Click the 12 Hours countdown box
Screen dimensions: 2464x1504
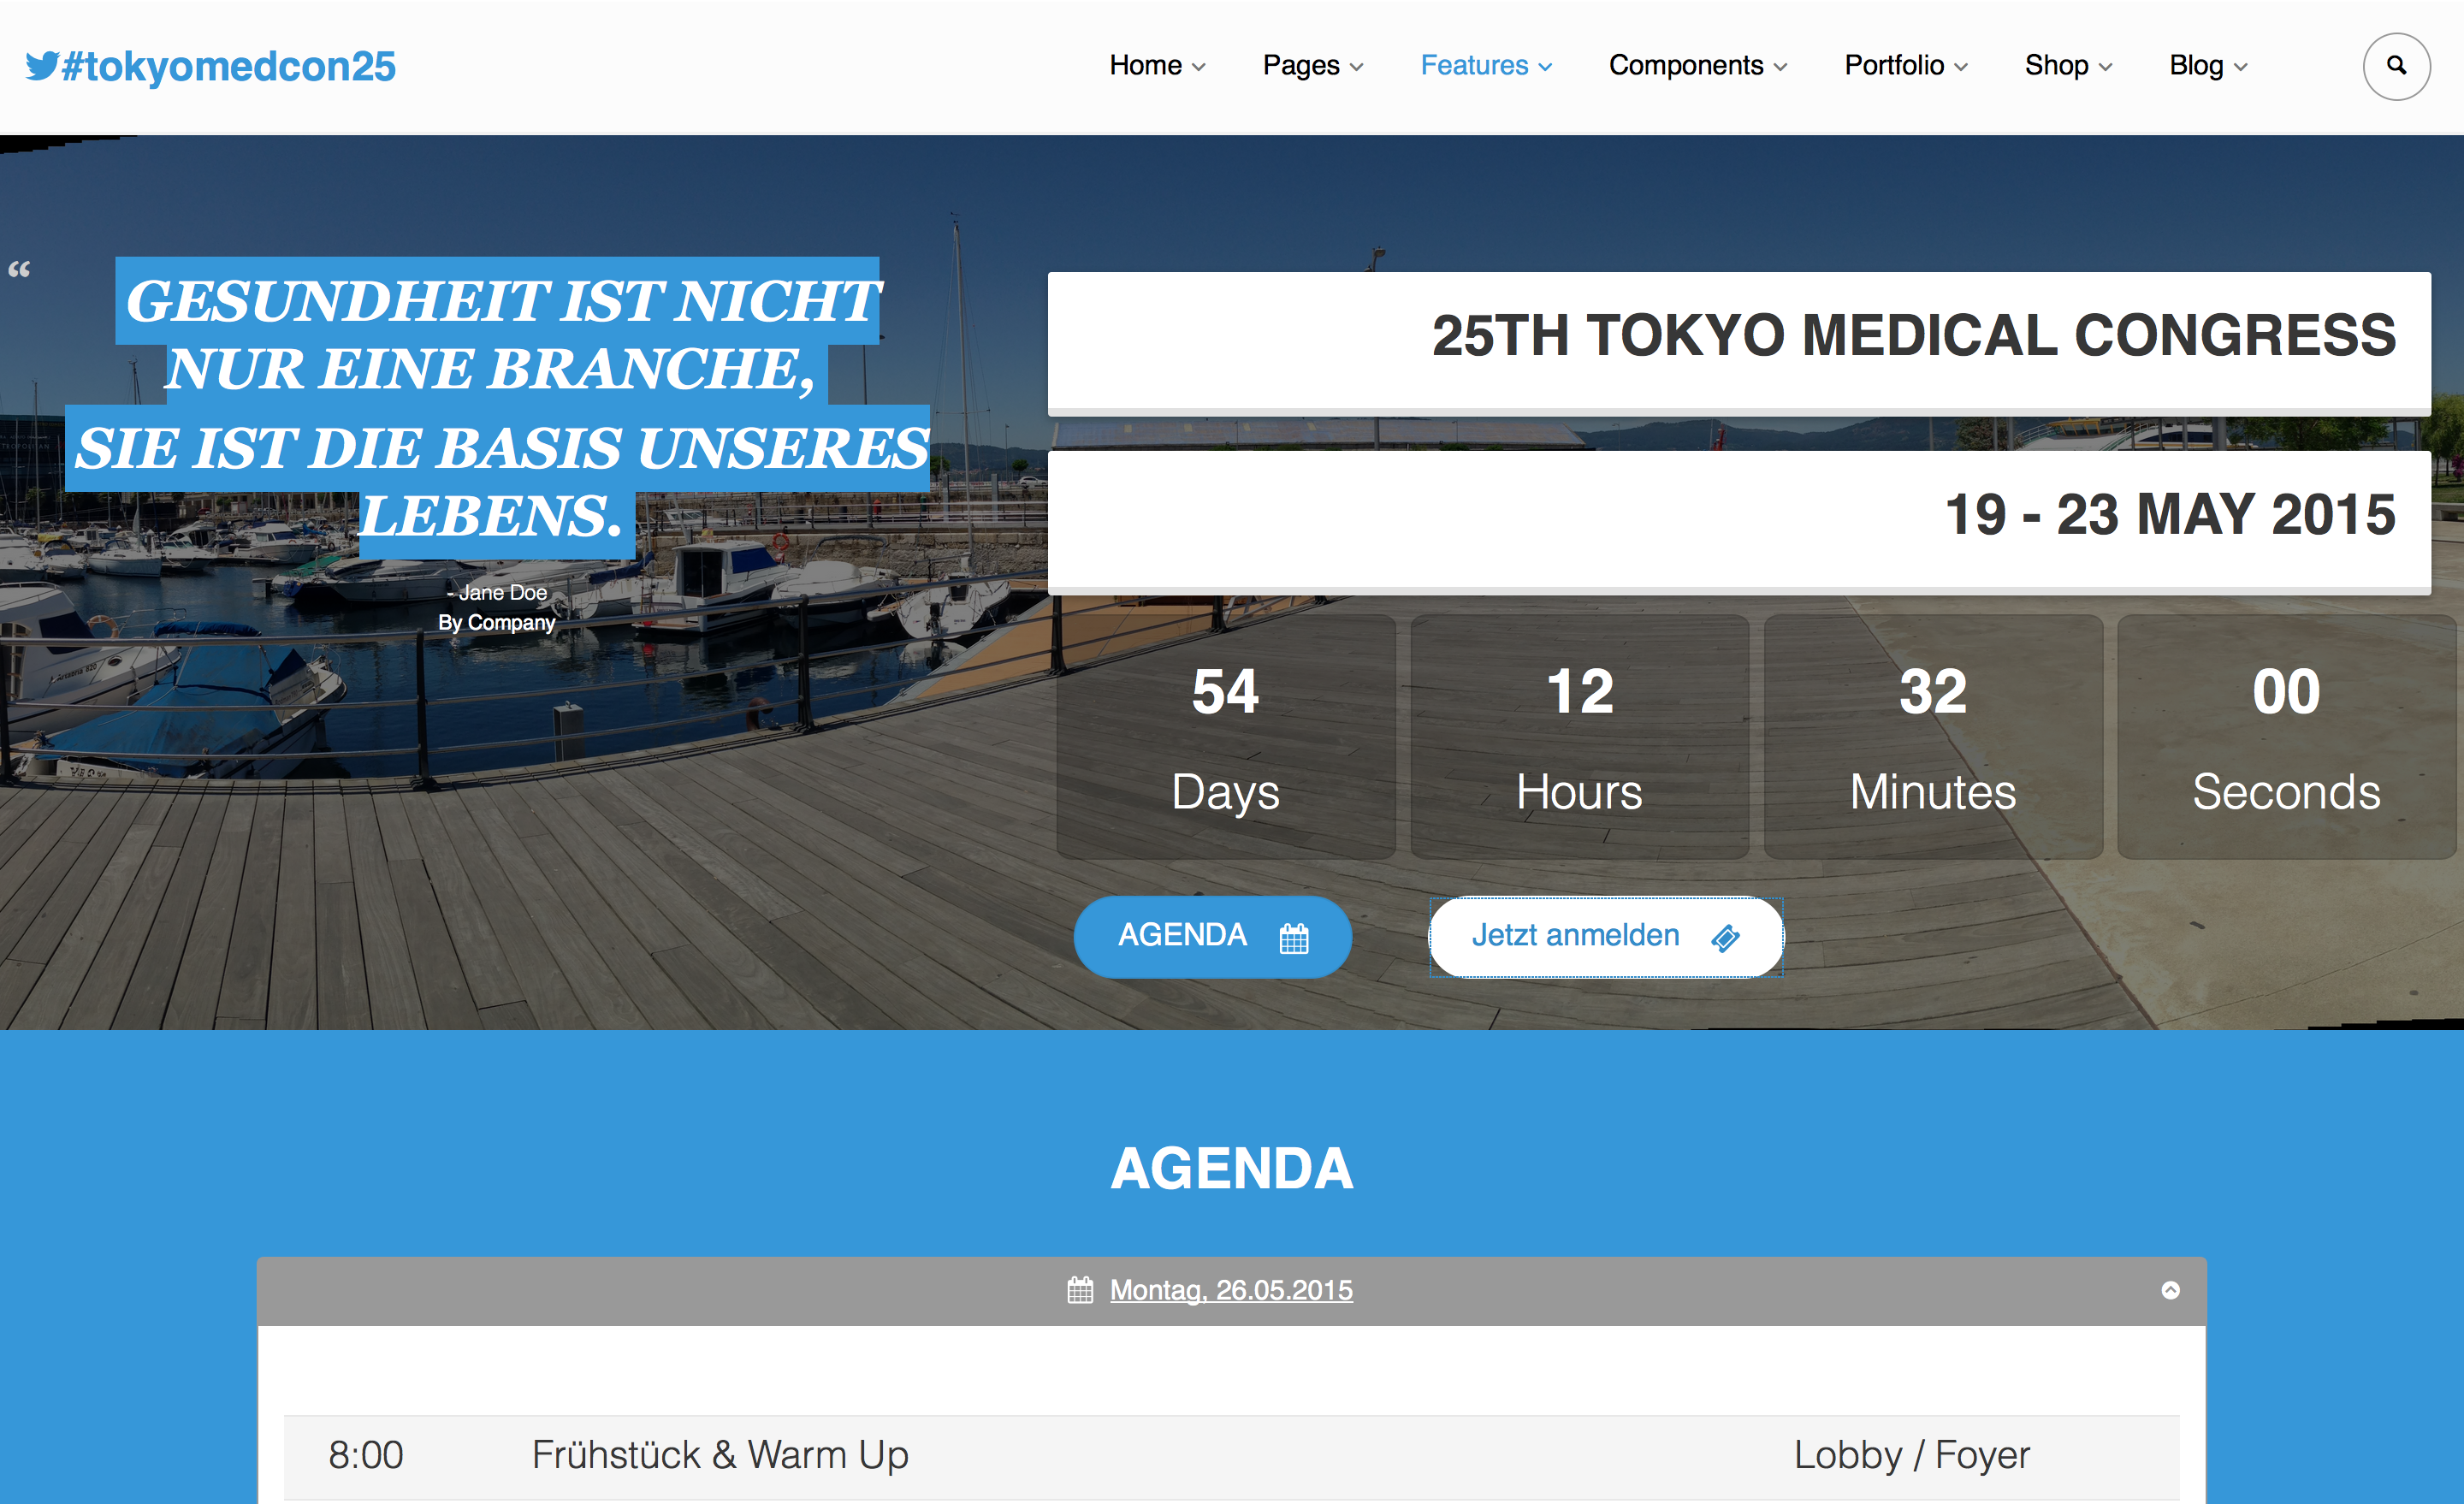click(1579, 737)
